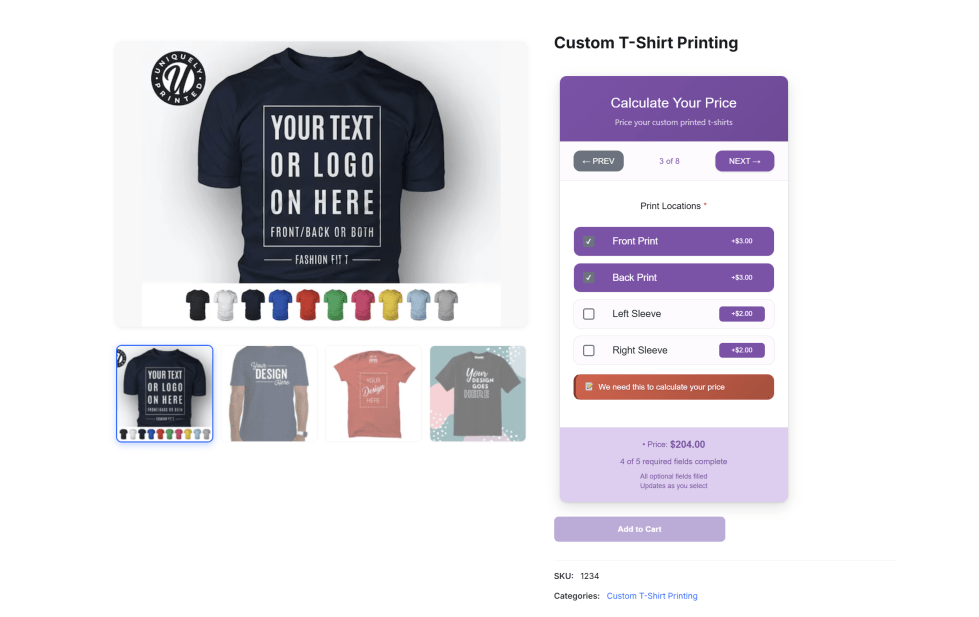Viewport: 979px width, 617px height.
Task: Open the Custom T-Shirt Printing category link
Action: click(652, 596)
